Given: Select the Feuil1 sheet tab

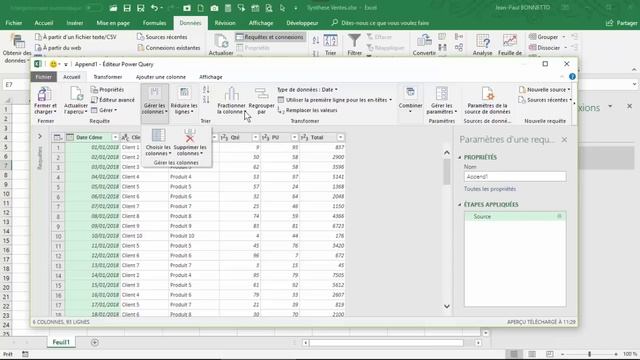Looking at the screenshot, I should tap(61, 342).
